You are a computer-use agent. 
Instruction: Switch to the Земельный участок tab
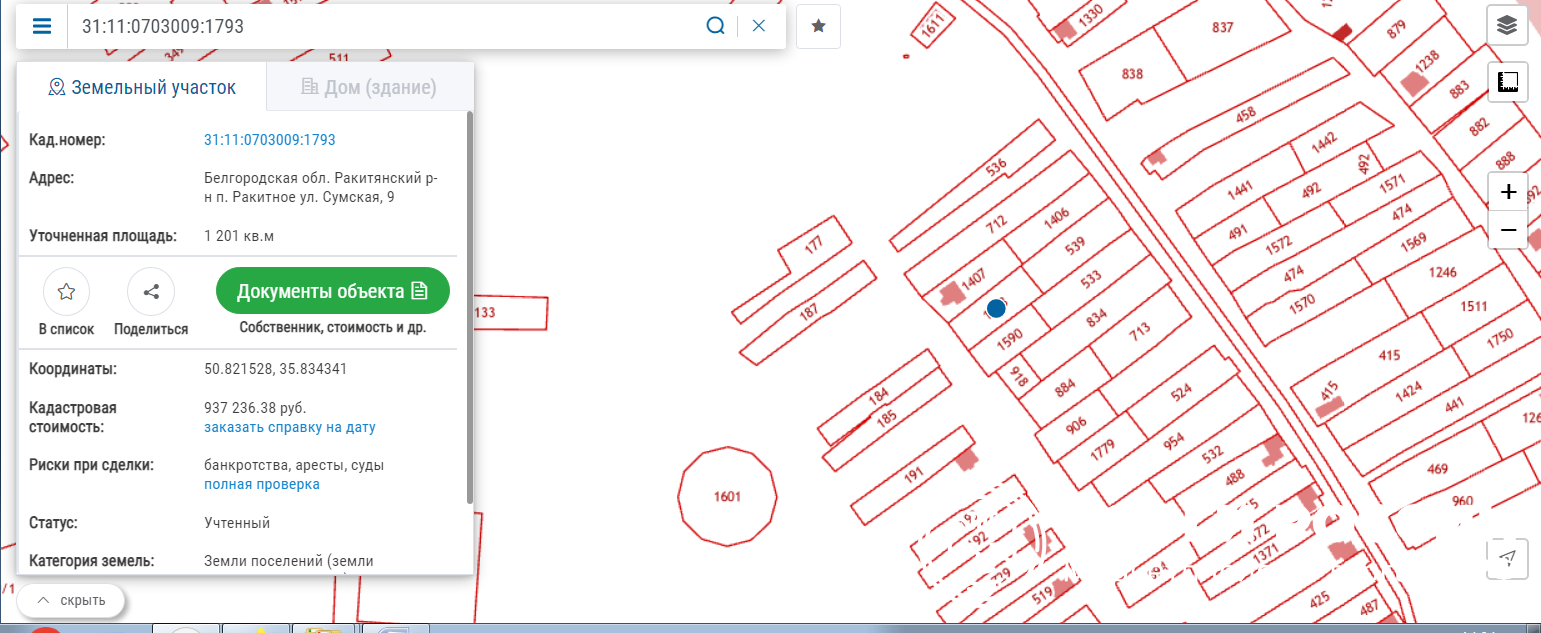click(142, 88)
